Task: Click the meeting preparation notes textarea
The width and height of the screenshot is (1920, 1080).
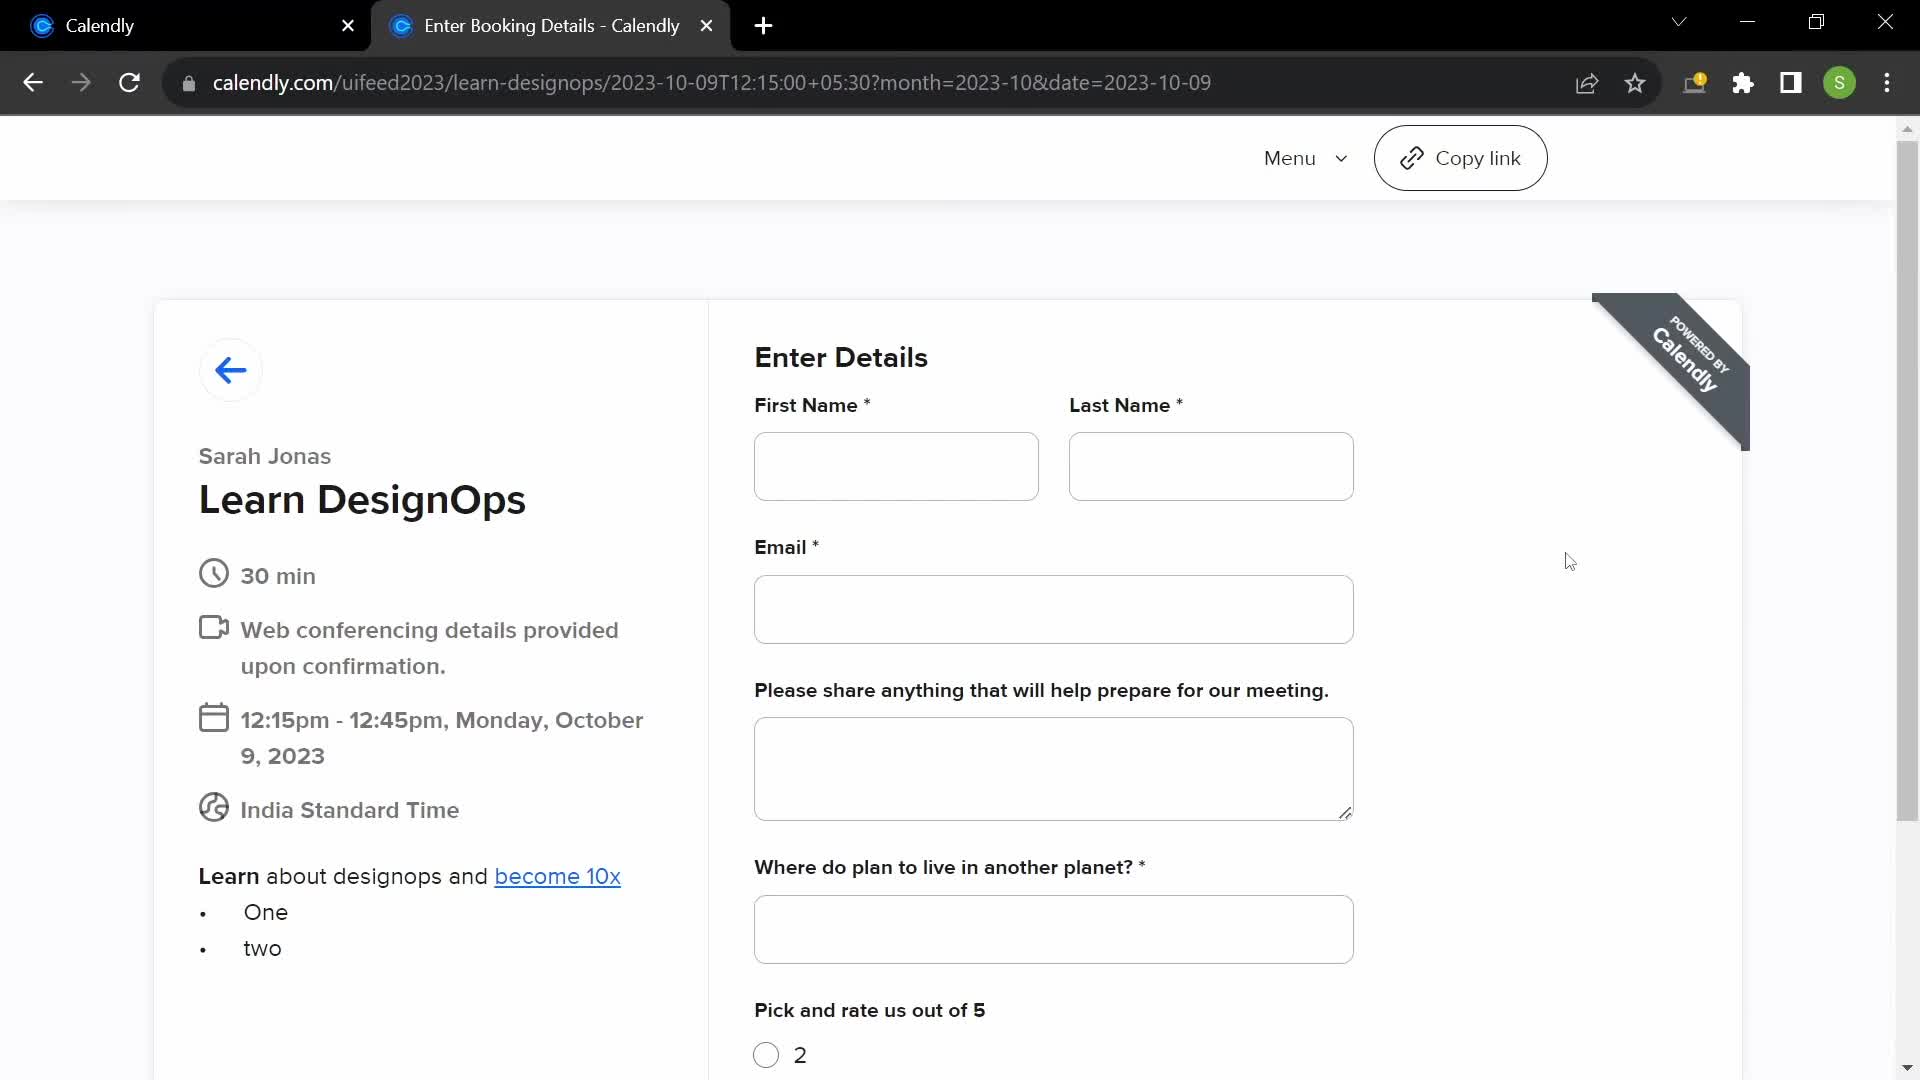Action: point(1054,769)
